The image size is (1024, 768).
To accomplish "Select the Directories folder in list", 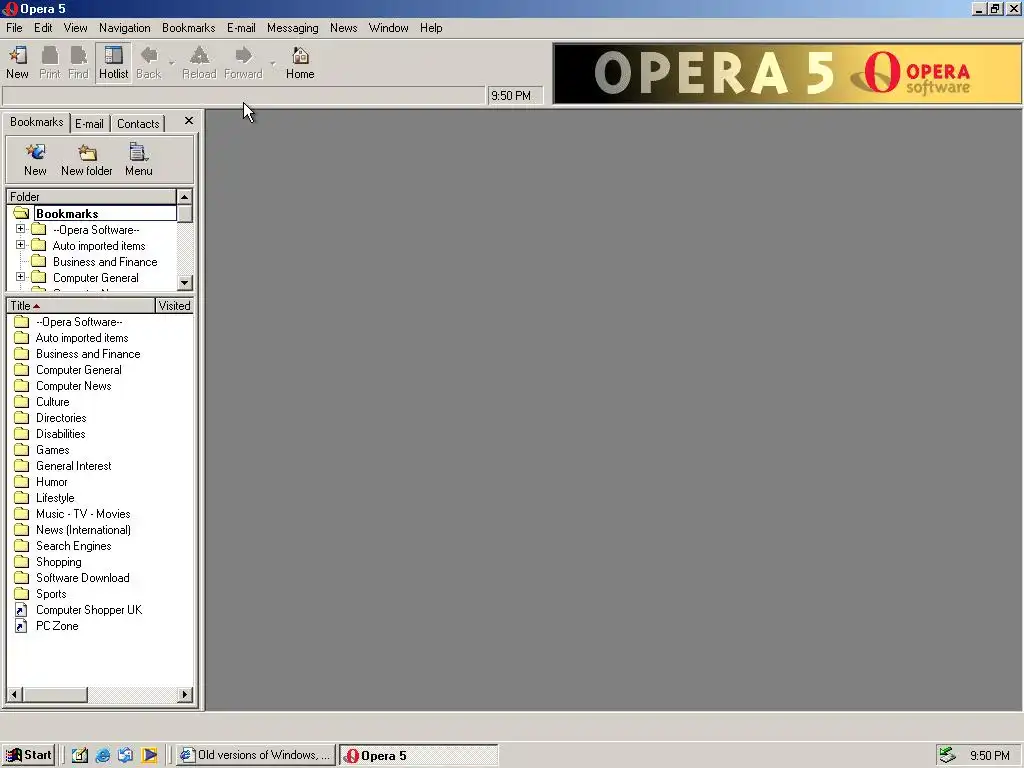I will (x=61, y=418).
